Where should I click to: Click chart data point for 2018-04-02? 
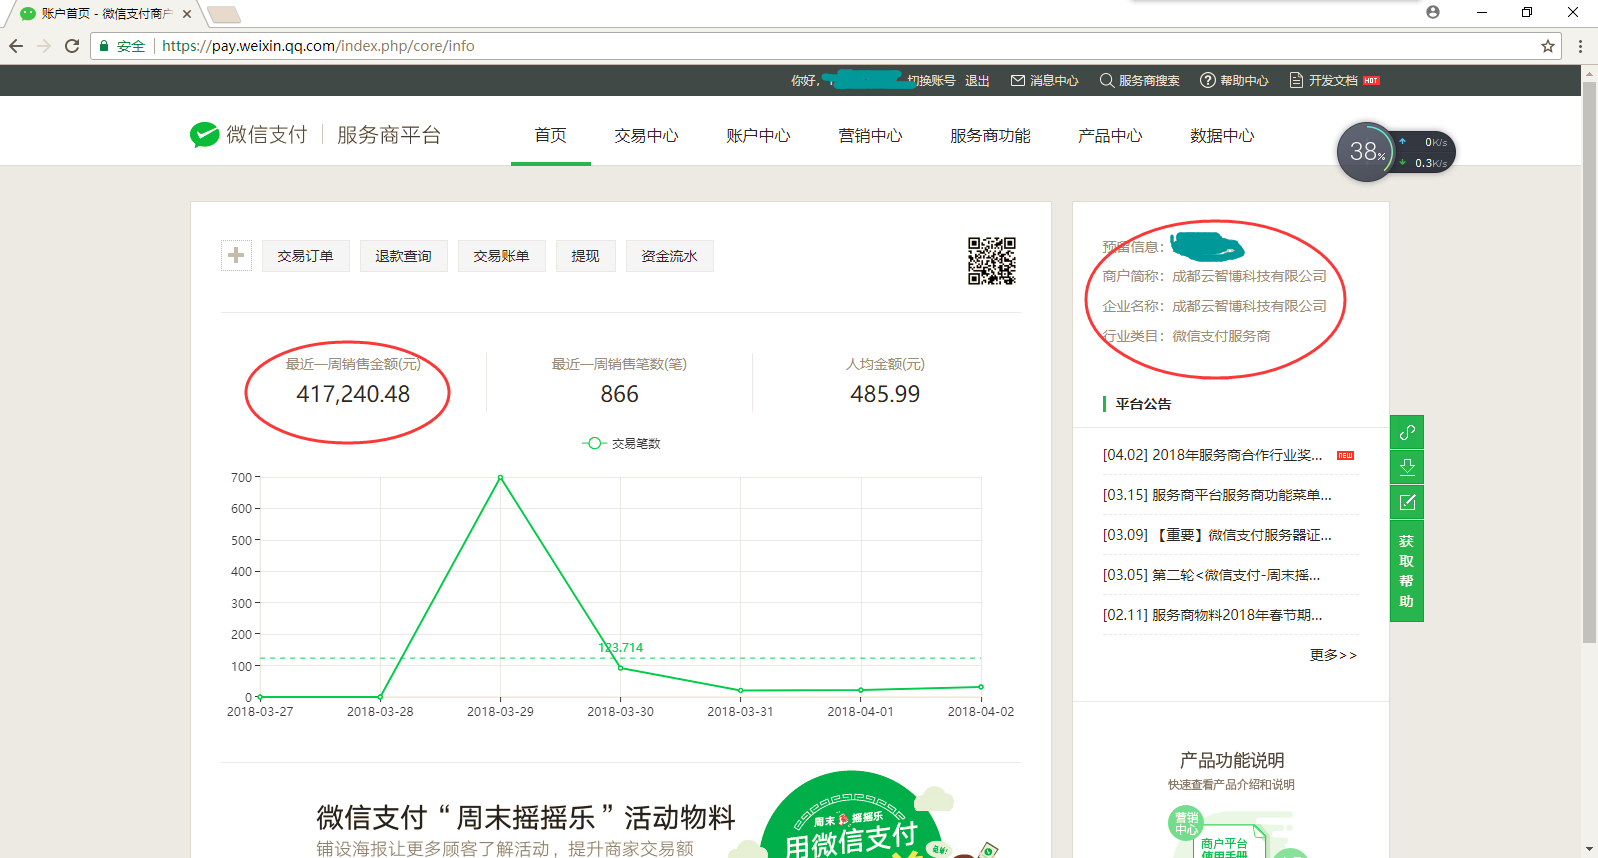[x=981, y=687]
